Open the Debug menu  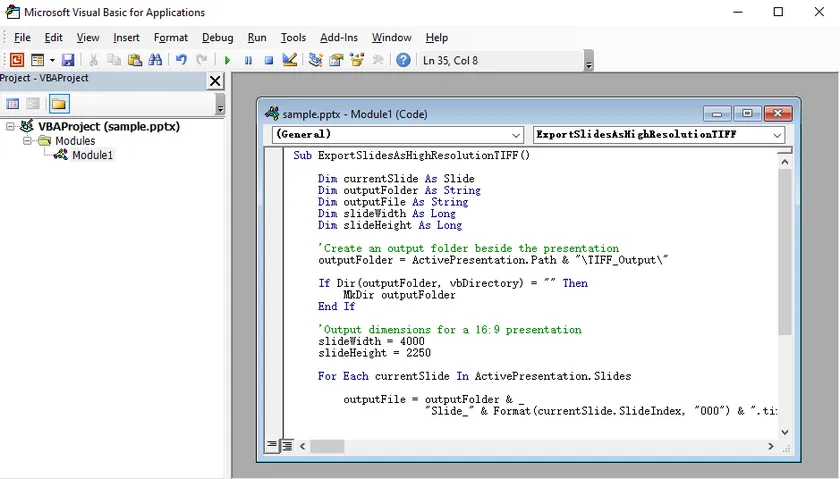tap(218, 38)
